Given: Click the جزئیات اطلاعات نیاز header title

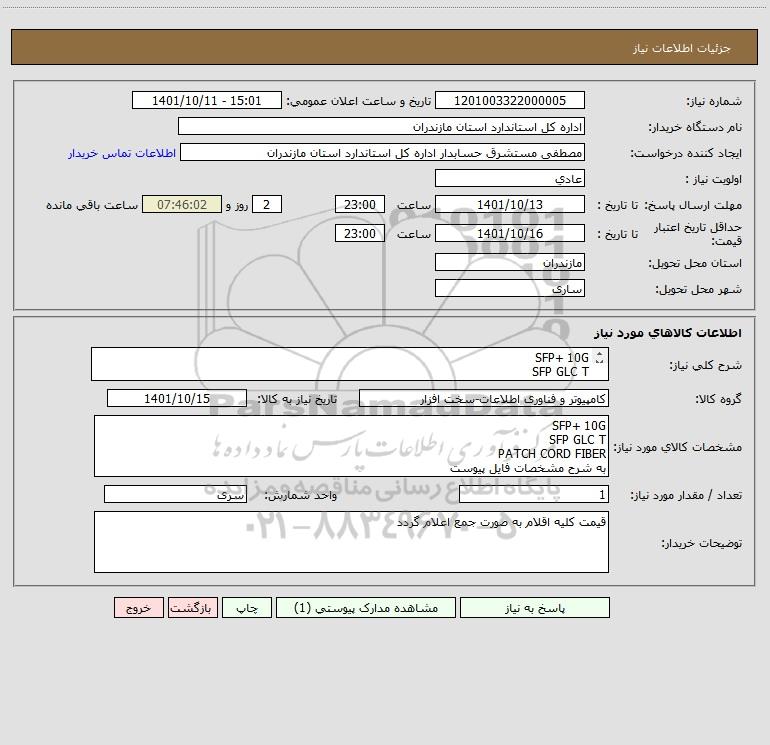Looking at the screenshot, I should coord(682,48).
